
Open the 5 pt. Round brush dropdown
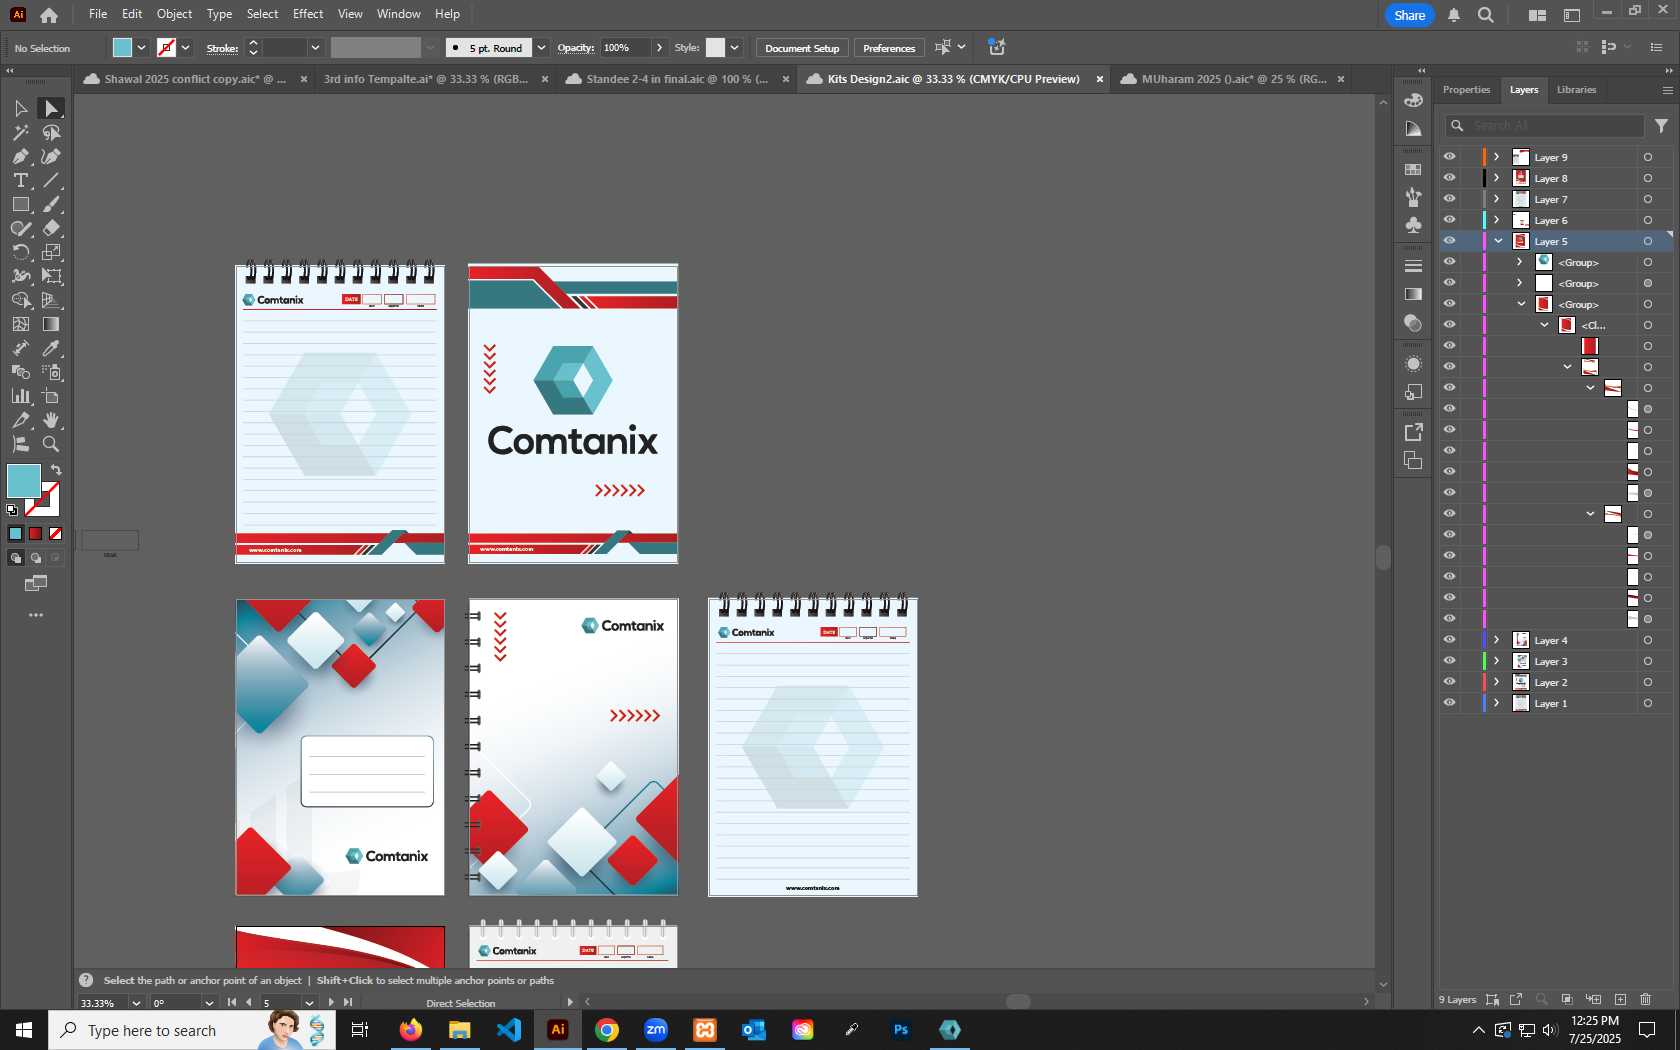click(541, 48)
